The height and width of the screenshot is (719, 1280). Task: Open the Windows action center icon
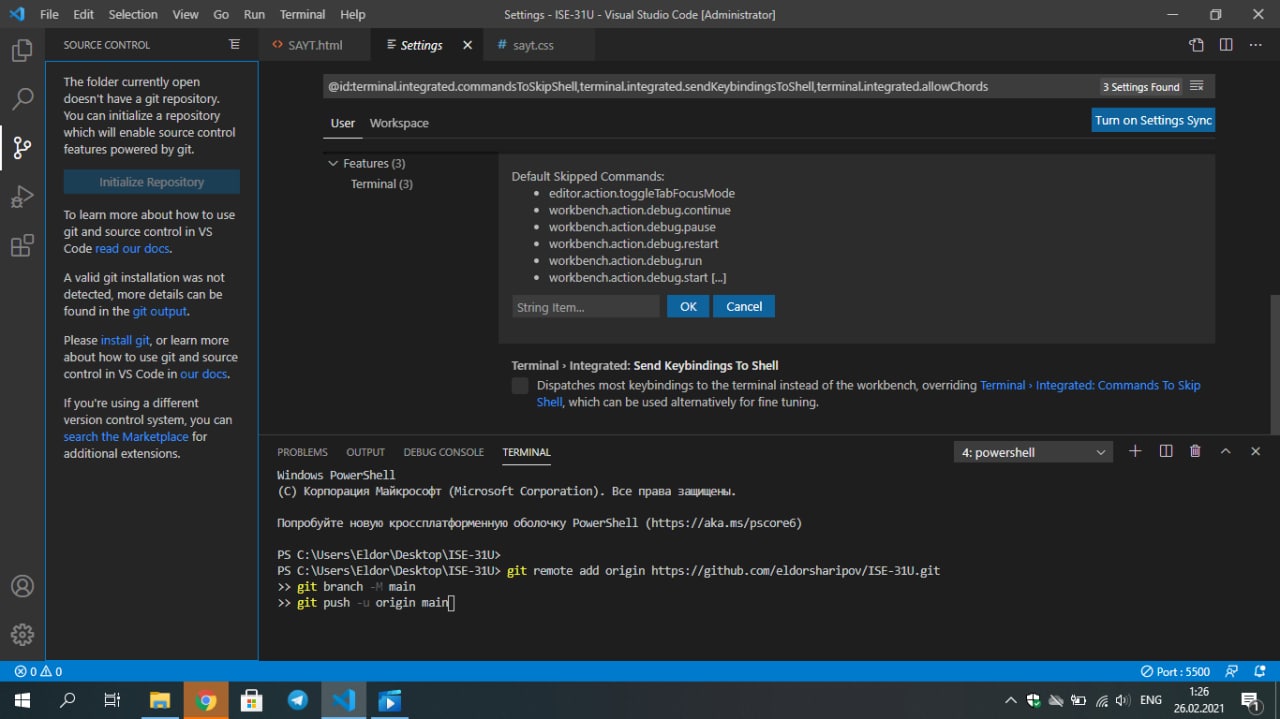(1249, 700)
